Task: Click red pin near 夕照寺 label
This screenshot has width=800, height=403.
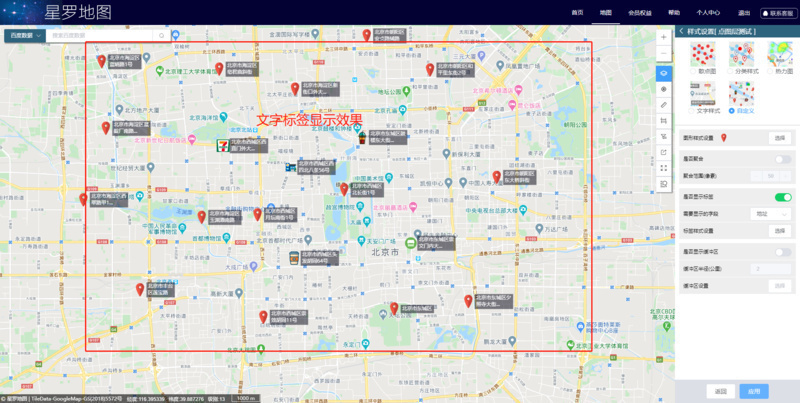Action: 468,301
